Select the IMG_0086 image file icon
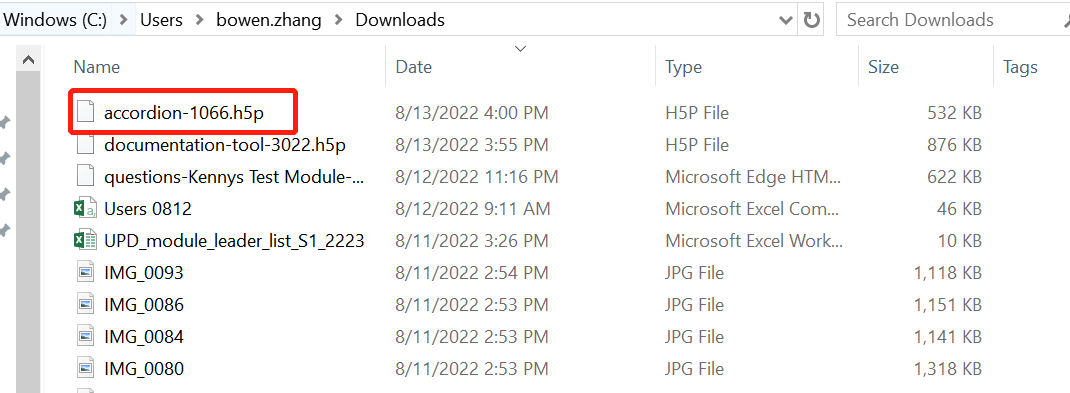This screenshot has width=1070, height=393. coord(85,304)
